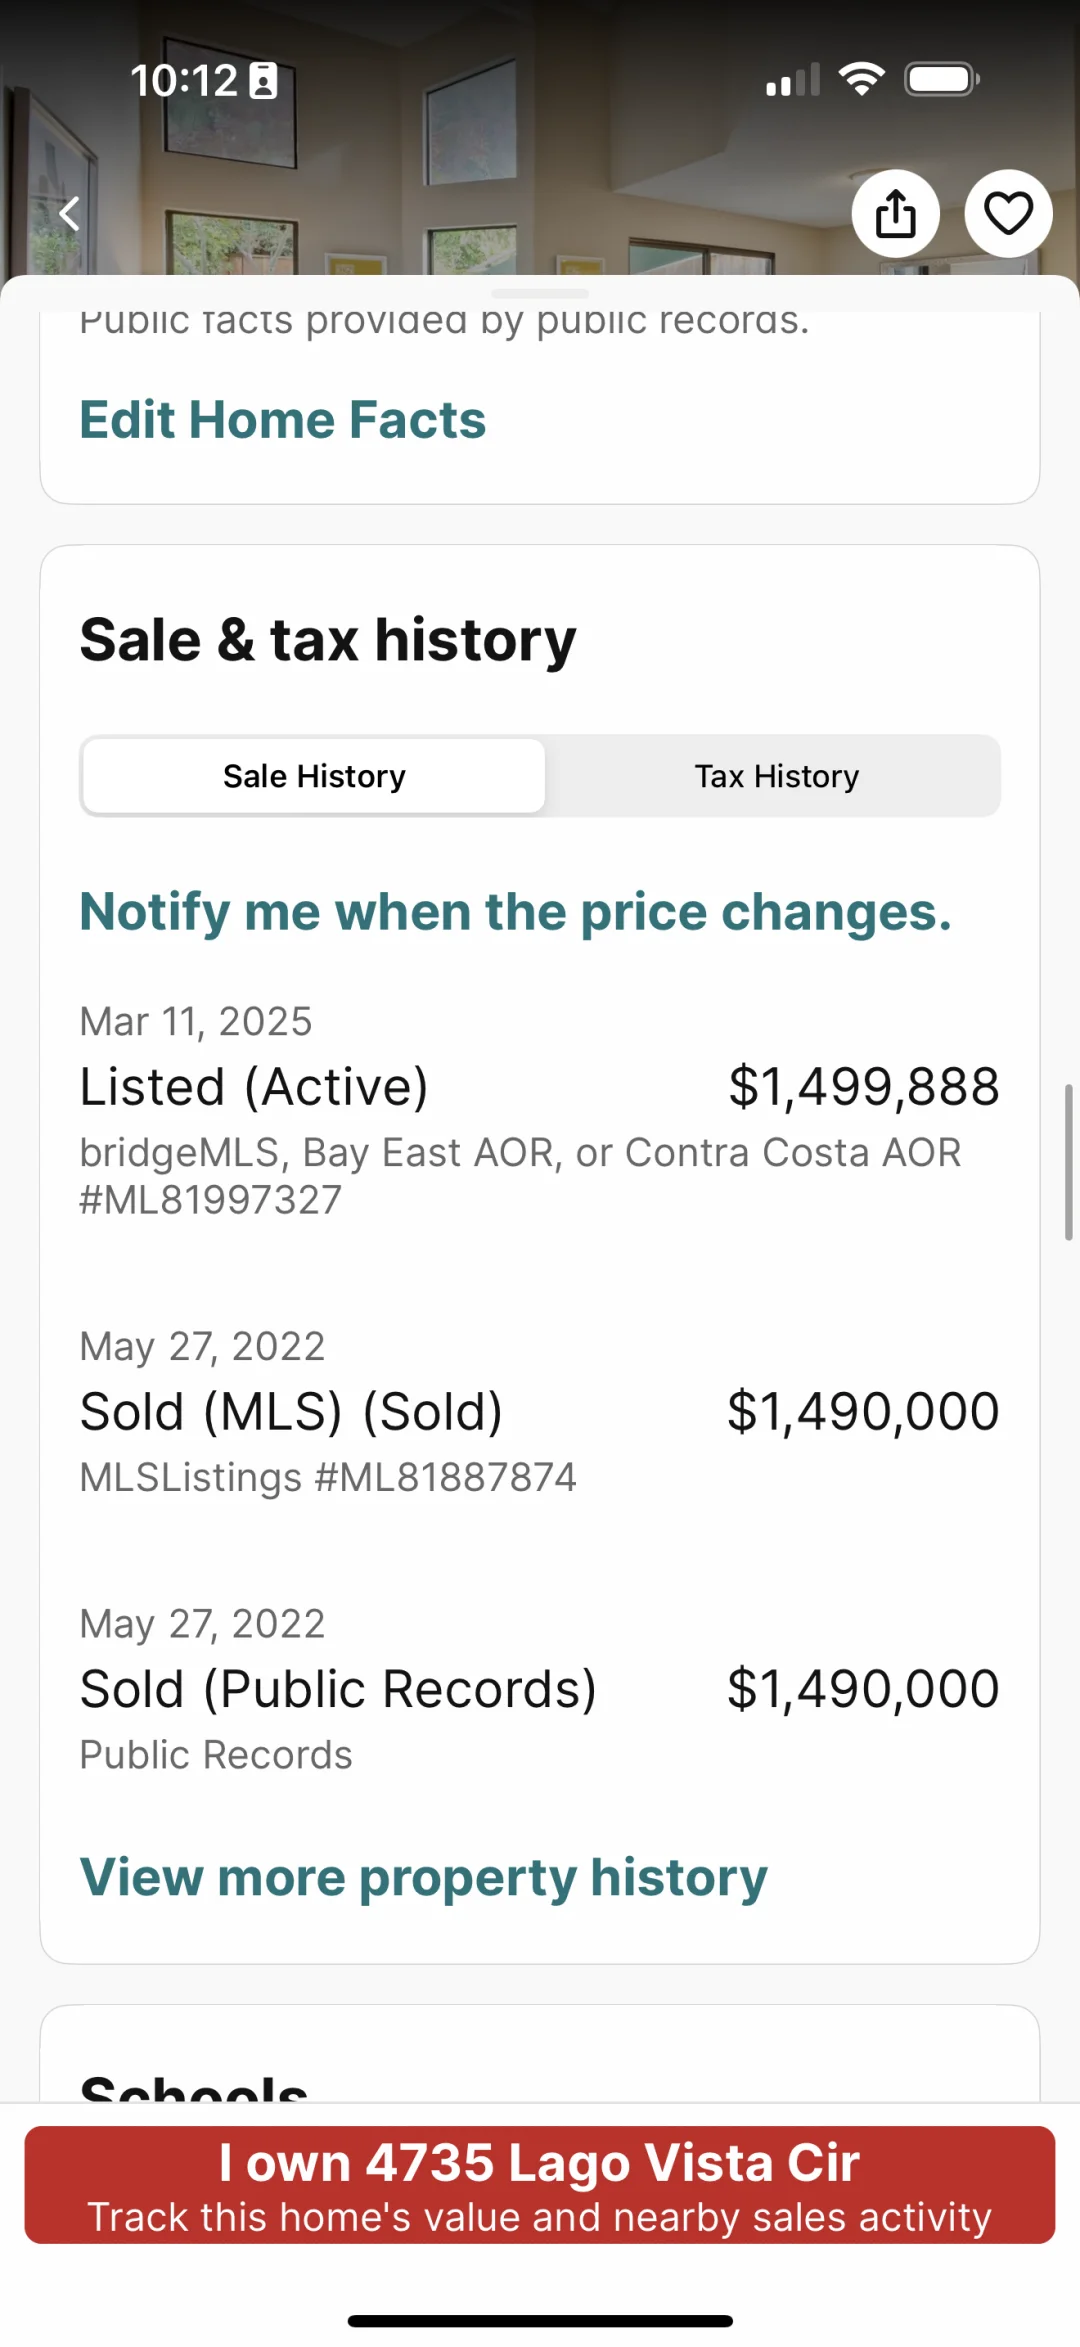The height and width of the screenshot is (2347, 1080).
Task: Select the Sold (Public Records) history entry
Action: (540, 1689)
